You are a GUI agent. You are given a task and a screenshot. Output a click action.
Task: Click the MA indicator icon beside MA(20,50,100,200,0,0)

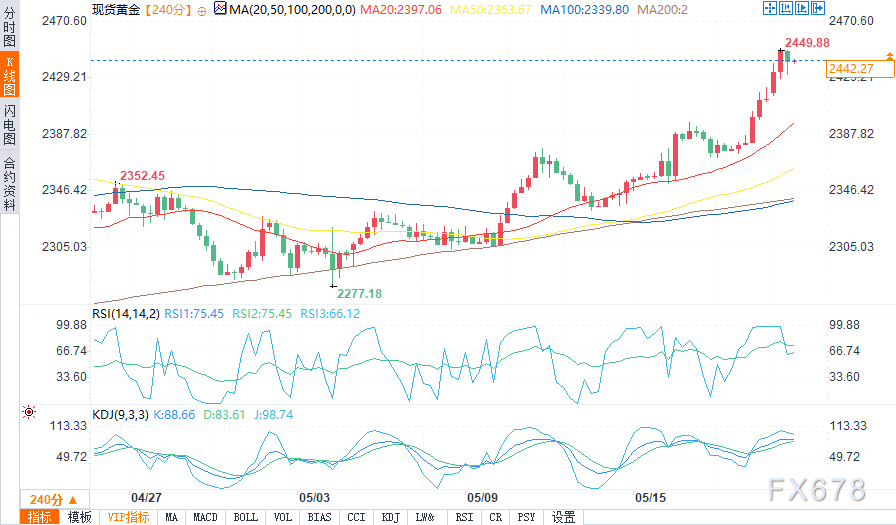[x=220, y=9]
